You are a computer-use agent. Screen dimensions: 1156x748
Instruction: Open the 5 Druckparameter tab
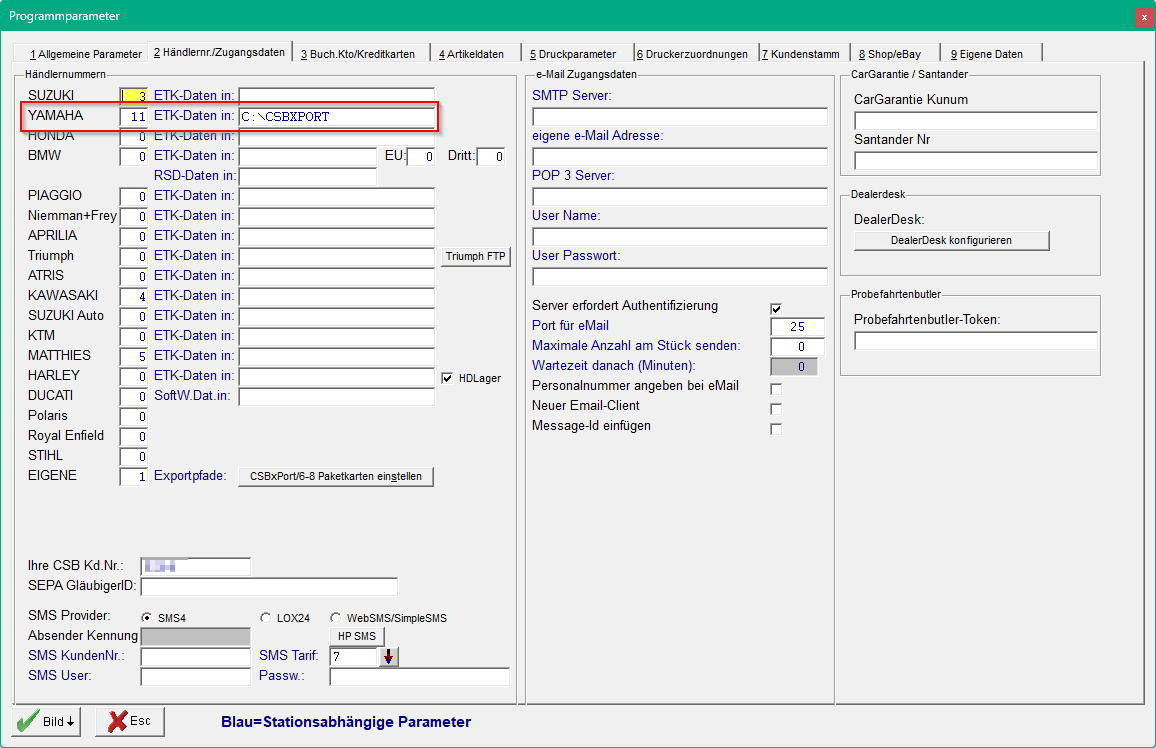573,54
